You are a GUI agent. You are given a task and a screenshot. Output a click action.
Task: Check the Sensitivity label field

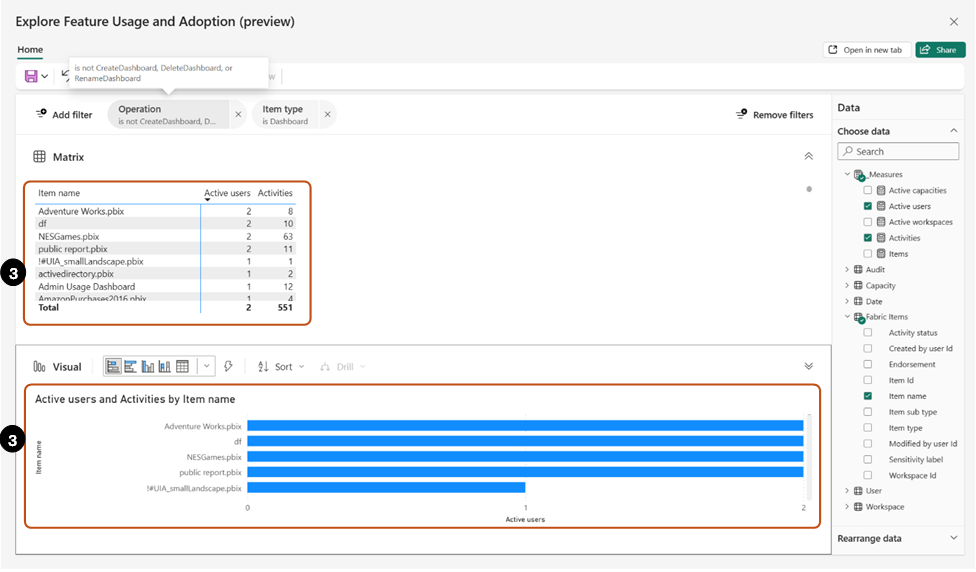(868, 459)
